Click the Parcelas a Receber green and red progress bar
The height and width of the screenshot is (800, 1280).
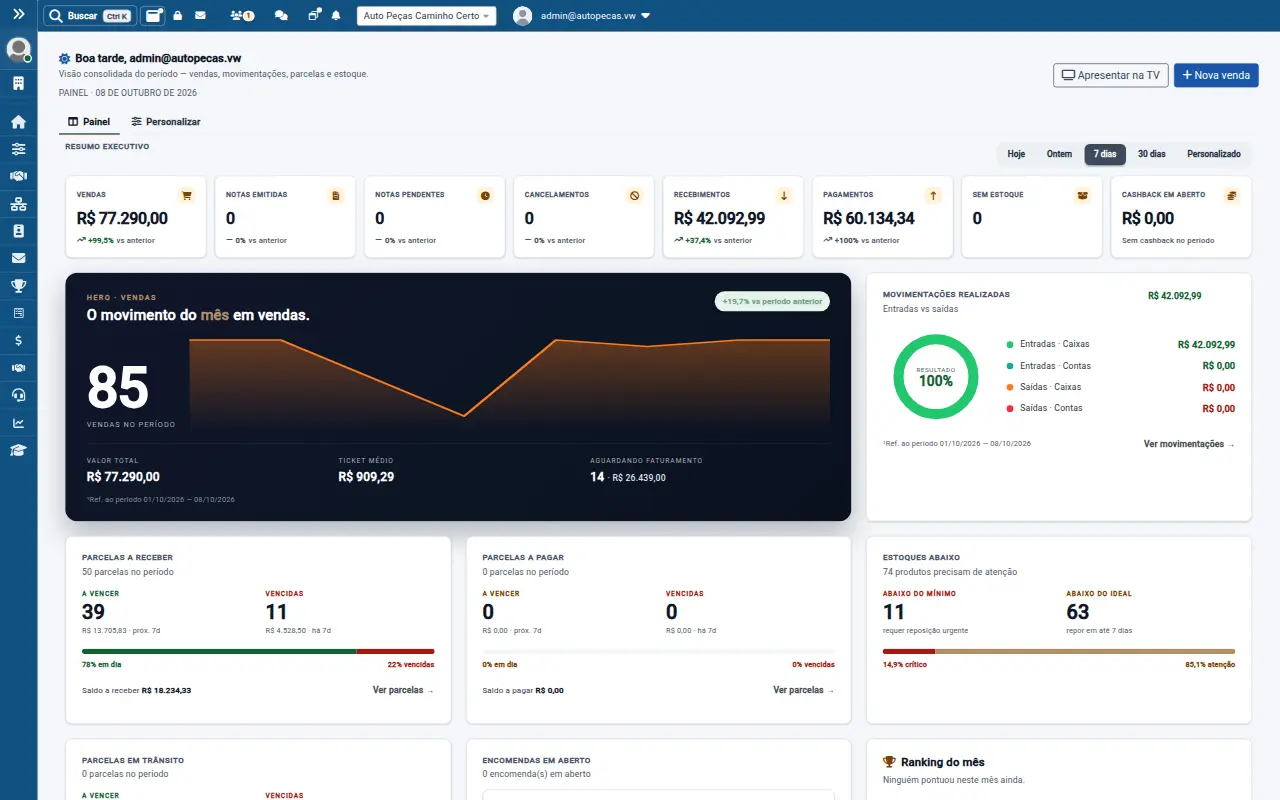click(x=258, y=651)
